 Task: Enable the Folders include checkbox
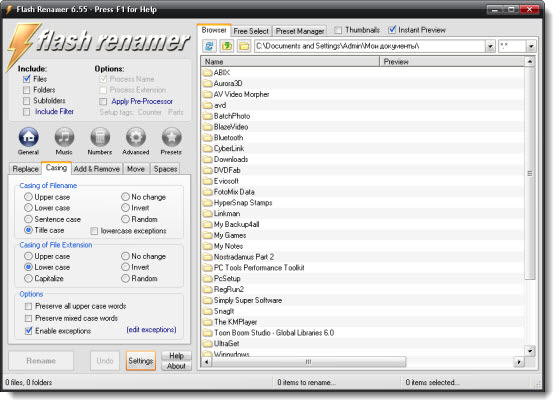point(26,90)
